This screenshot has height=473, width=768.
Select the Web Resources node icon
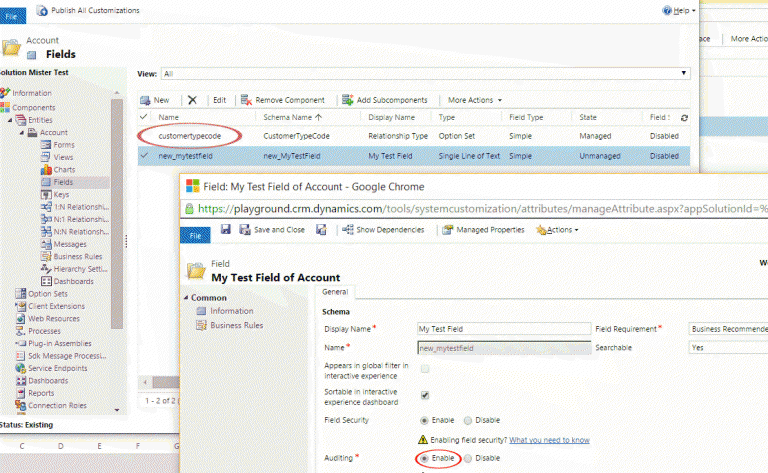click(21, 318)
